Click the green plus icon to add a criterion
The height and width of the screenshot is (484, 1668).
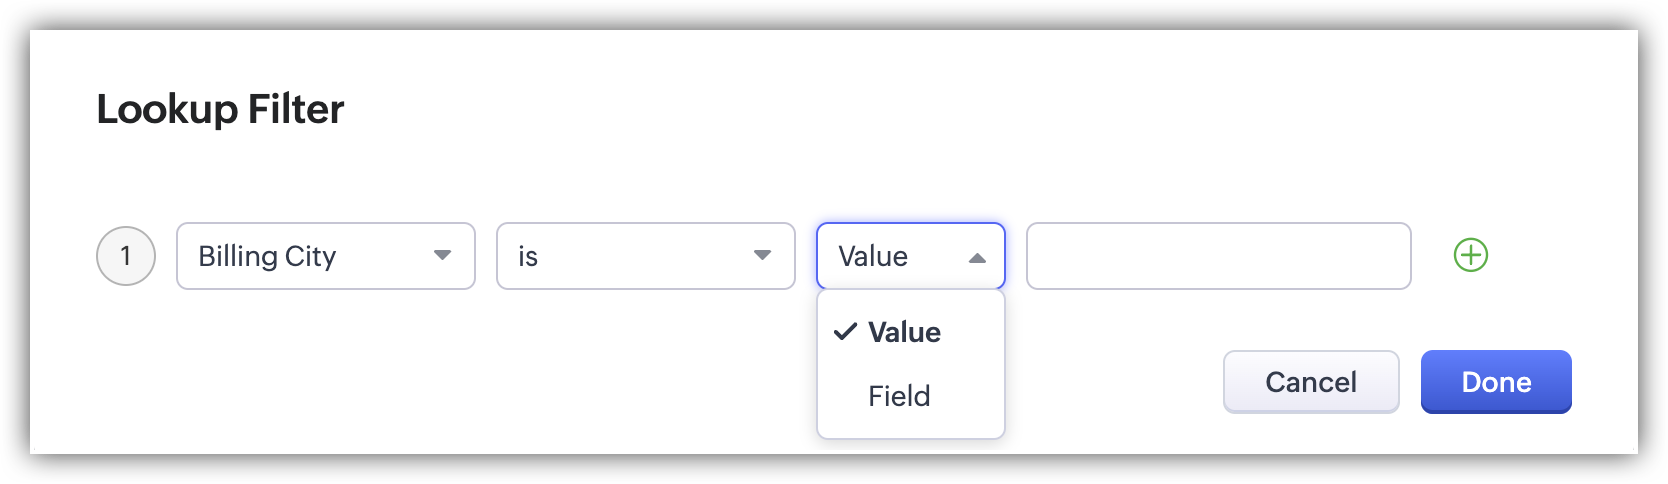tap(1470, 256)
